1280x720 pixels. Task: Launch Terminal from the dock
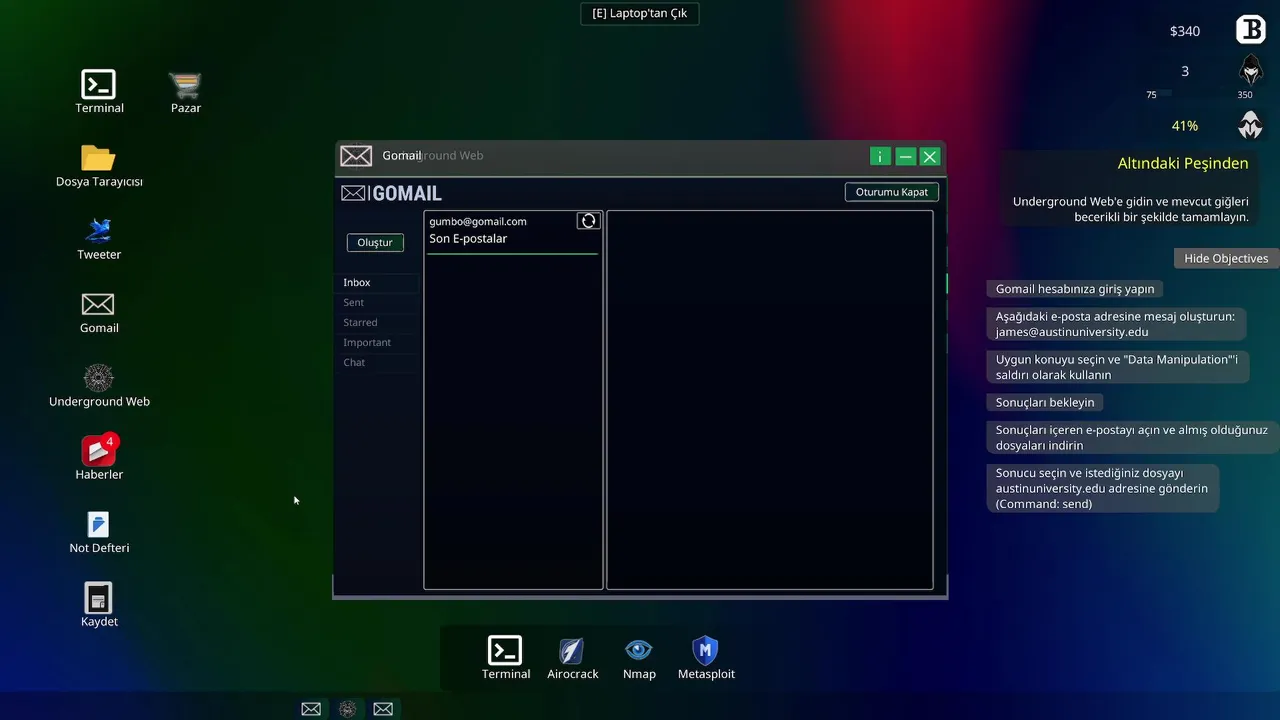(505, 650)
